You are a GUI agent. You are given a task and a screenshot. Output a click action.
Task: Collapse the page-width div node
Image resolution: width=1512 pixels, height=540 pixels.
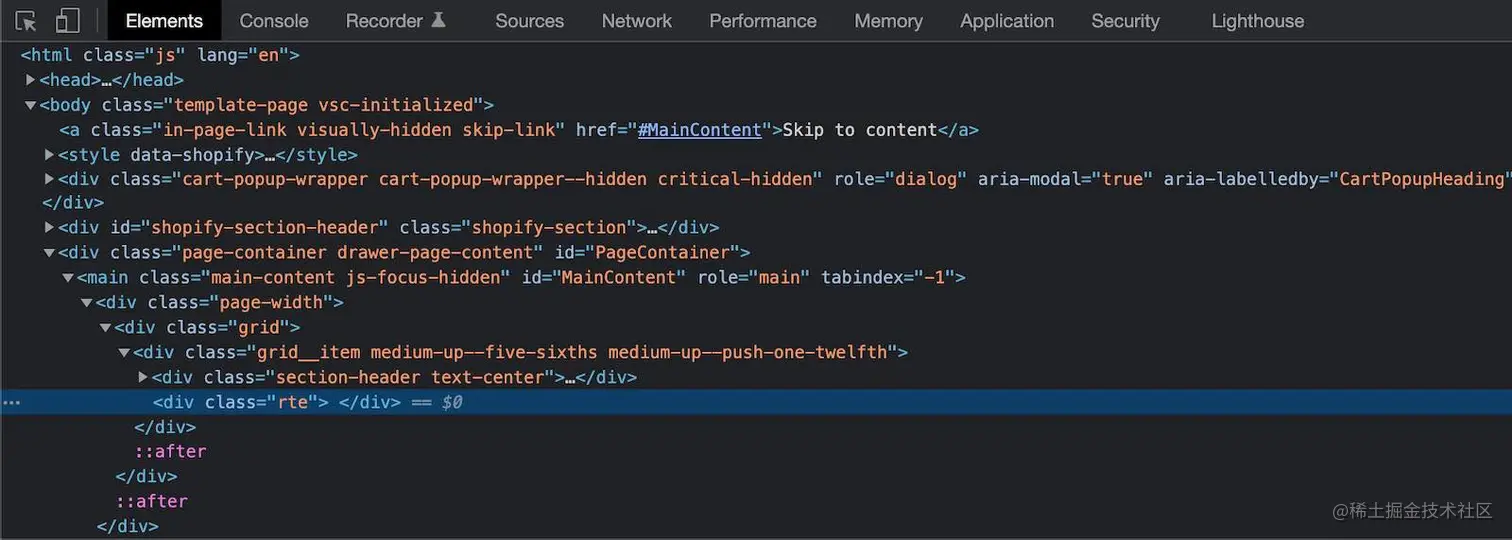[x=87, y=302]
